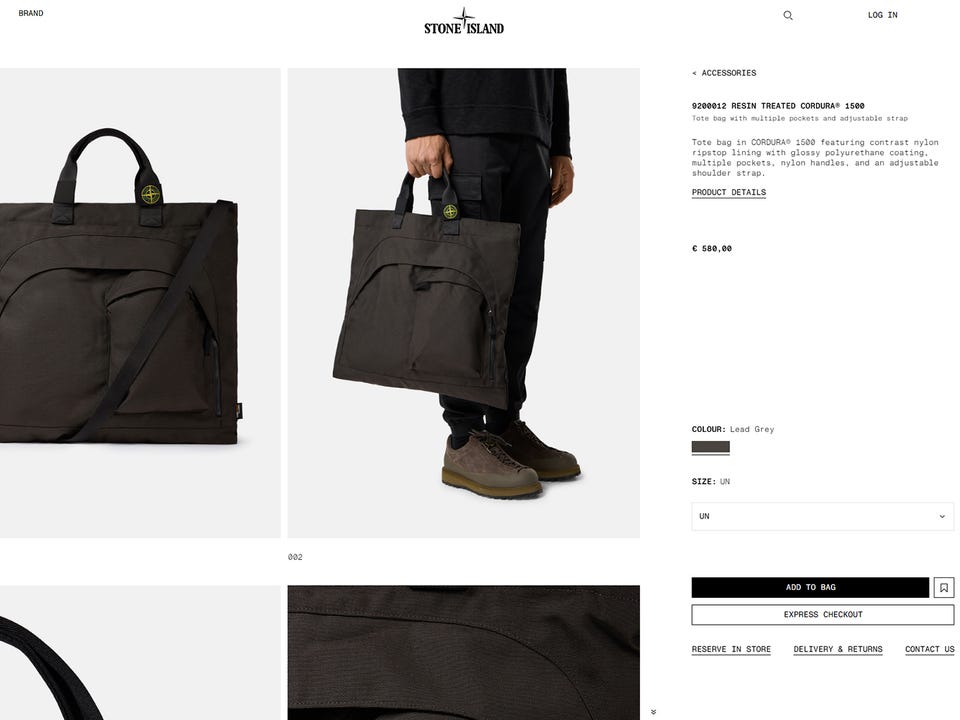Open DELIVERY & RETURNS link
Screen dimensions: 960x720
coord(838,650)
